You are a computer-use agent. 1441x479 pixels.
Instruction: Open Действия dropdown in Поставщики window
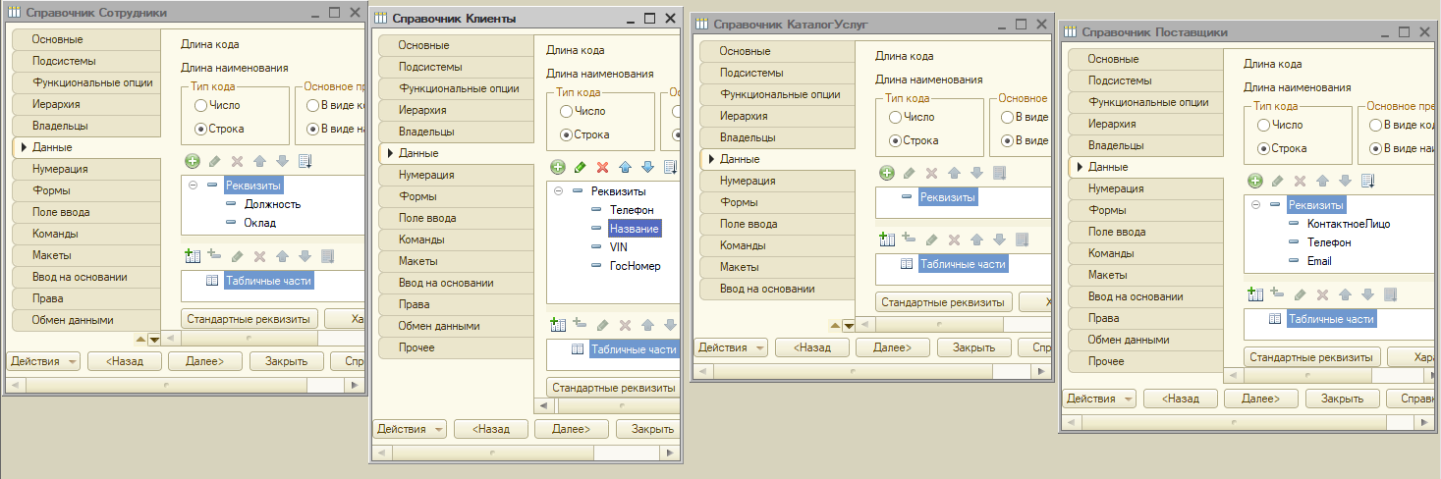(1100, 397)
